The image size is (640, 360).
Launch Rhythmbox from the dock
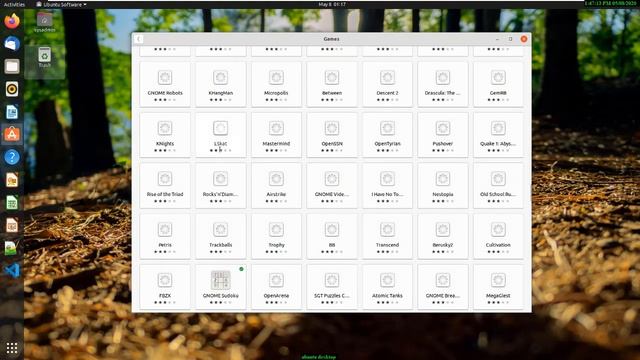tap(12, 89)
